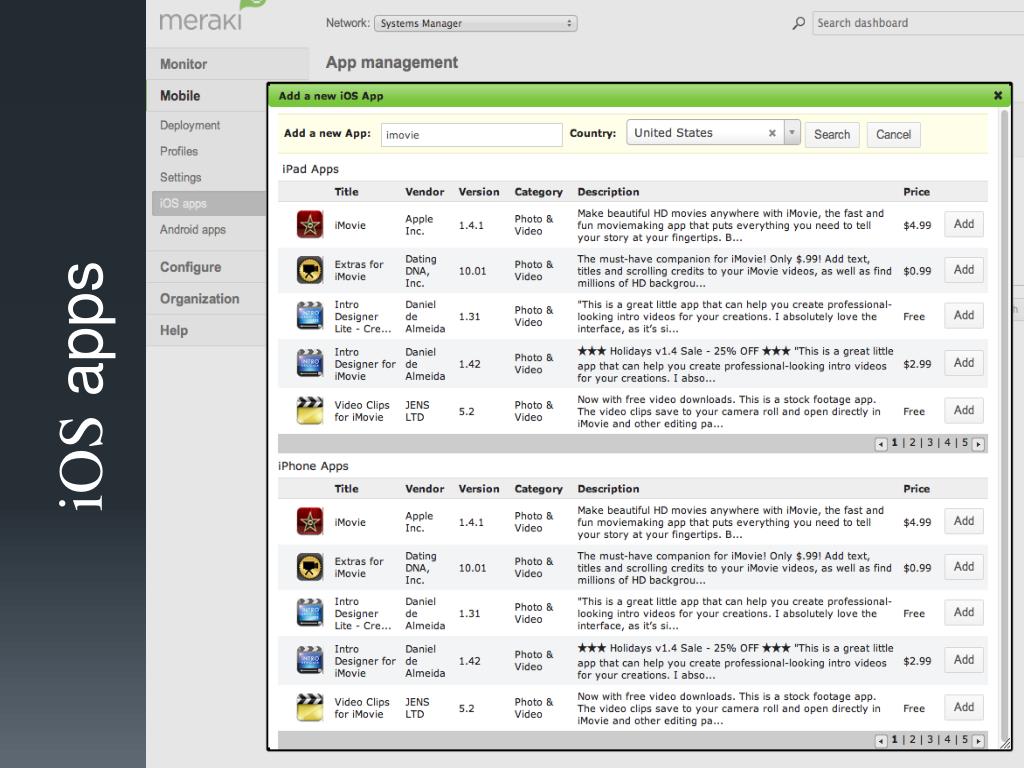Click the Vendor column header in iPhone Apps
The width and height of the screenshot is (1024, 768).
pyautogui.click(x=424, y=489)
